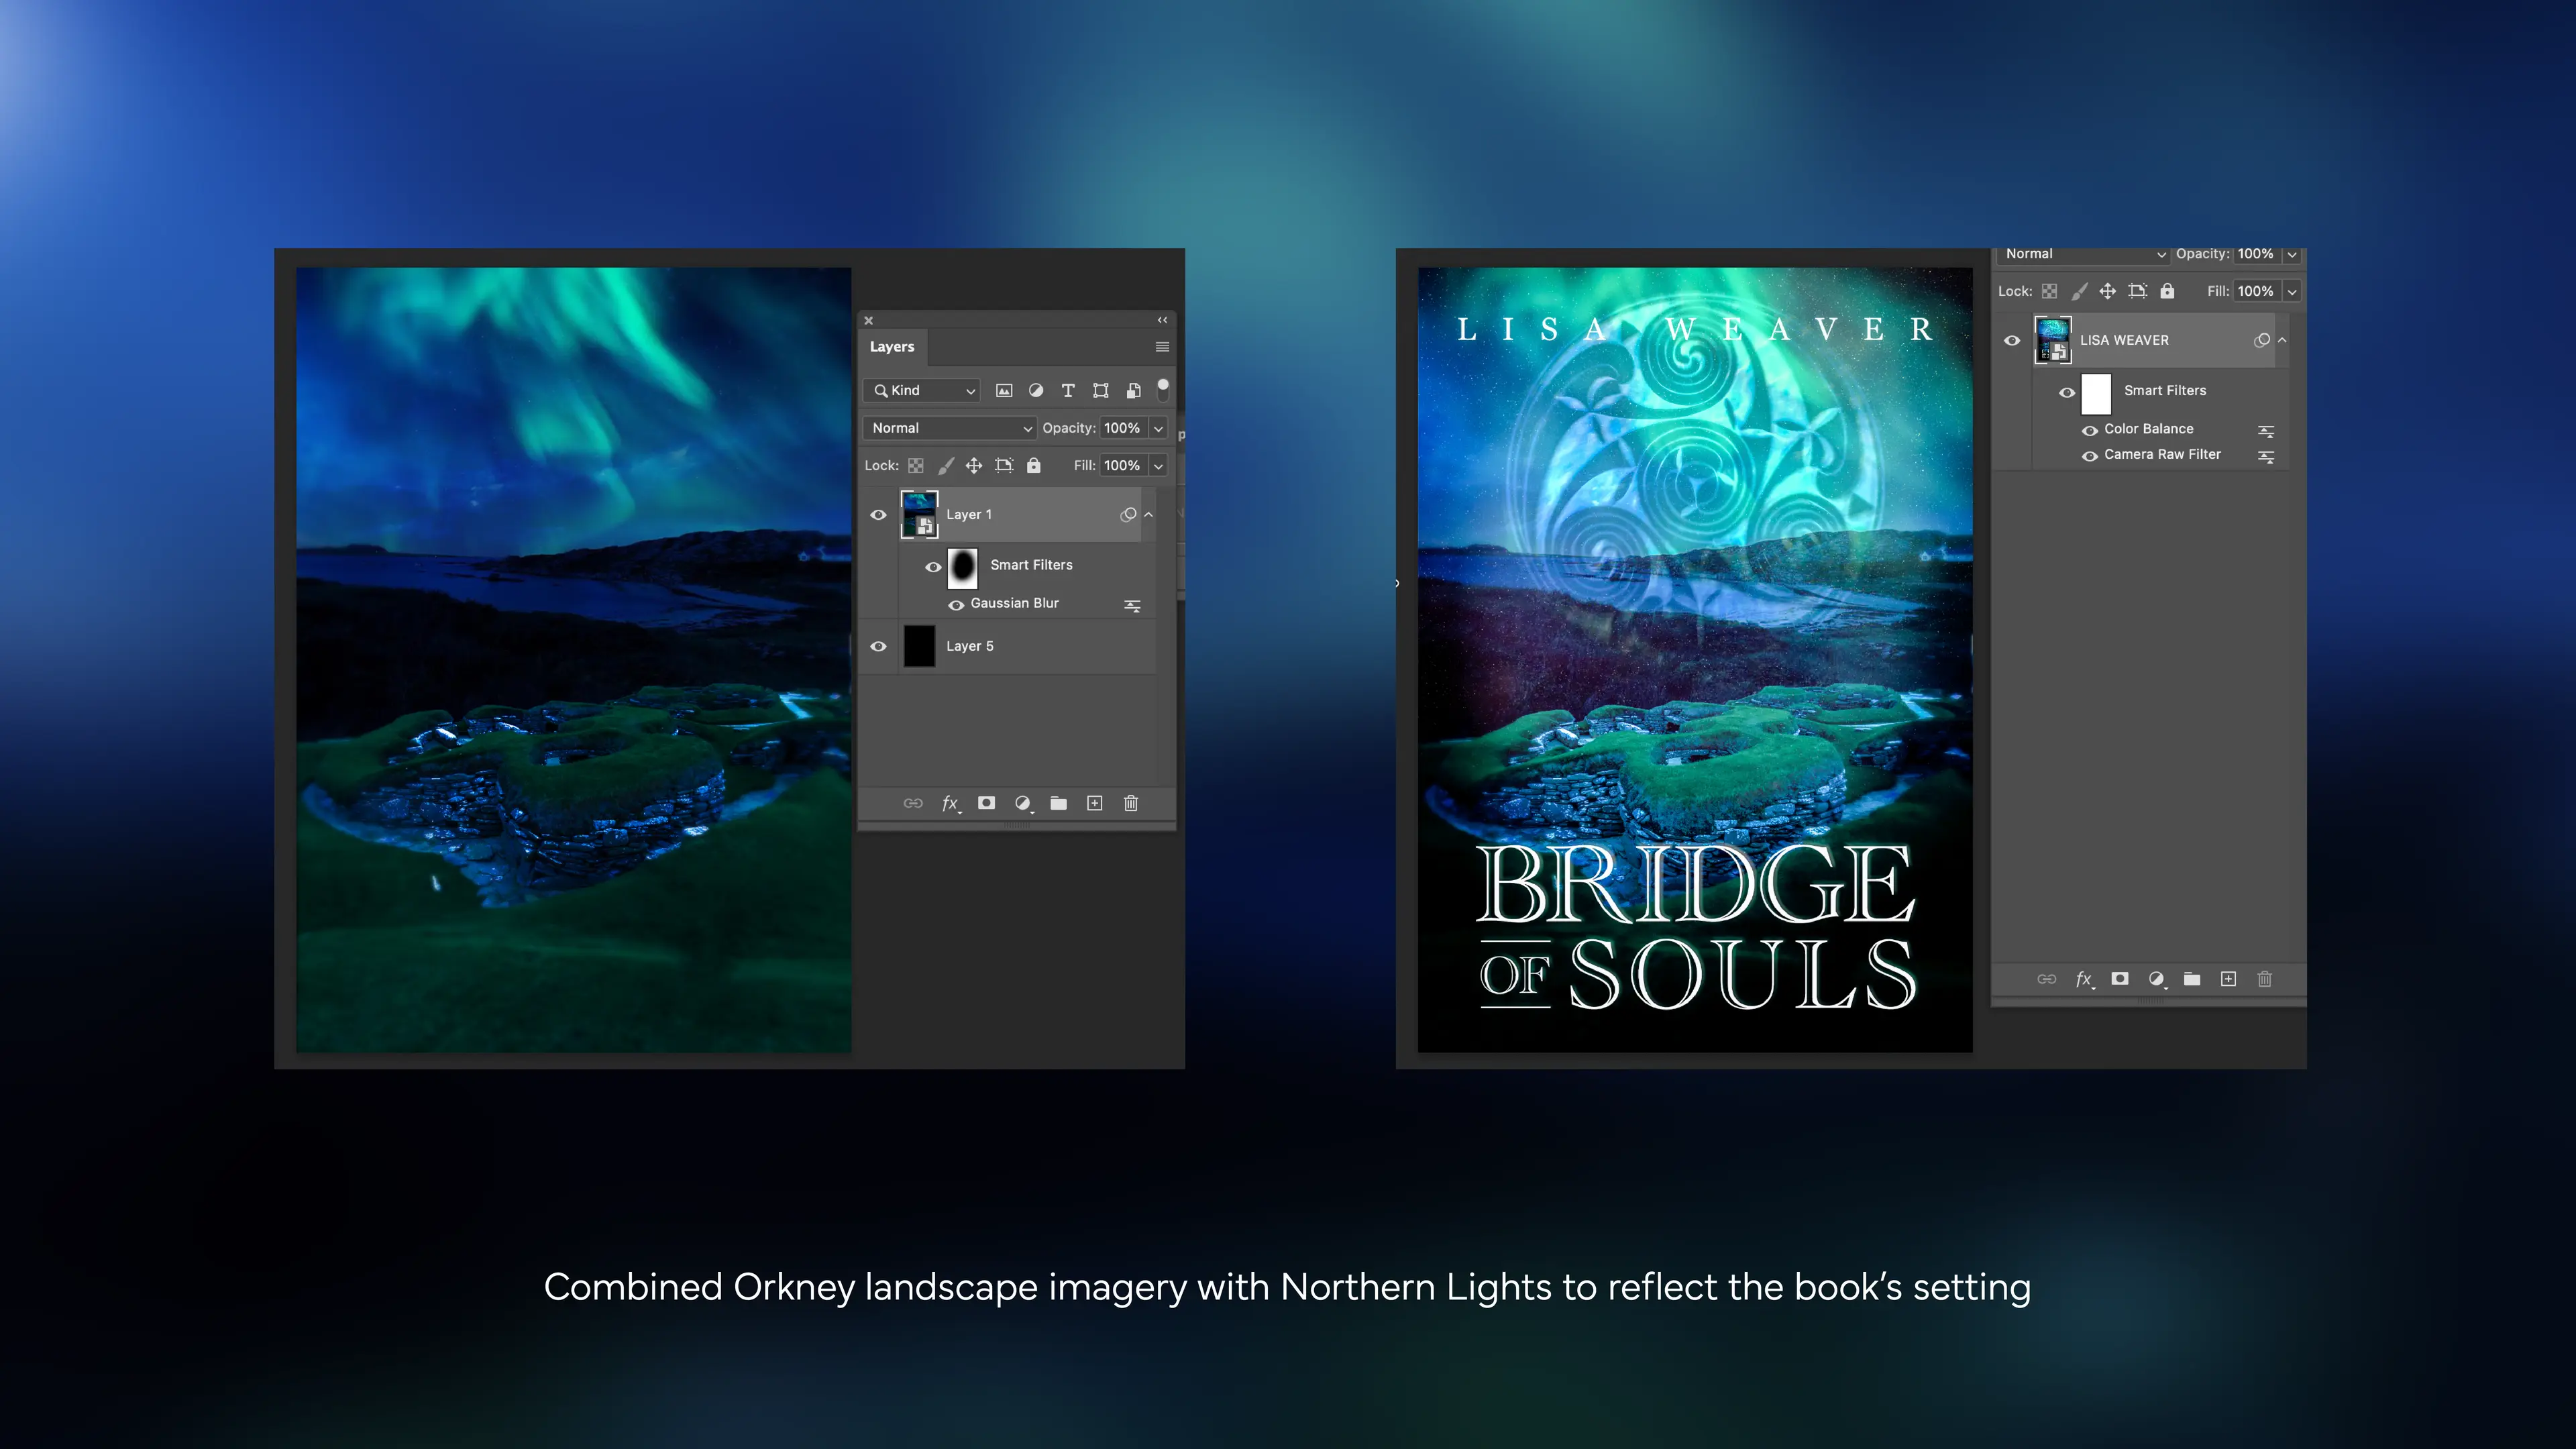The height and width of the screenshot is (1449, 2576).
Task: Lock position icon in right panel
Action: (2108, 292)
